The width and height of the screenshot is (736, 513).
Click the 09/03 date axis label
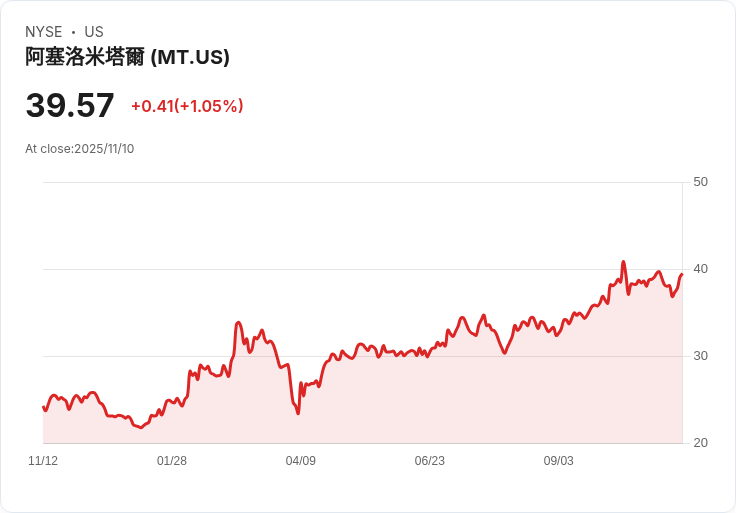[x=559, y=461]
